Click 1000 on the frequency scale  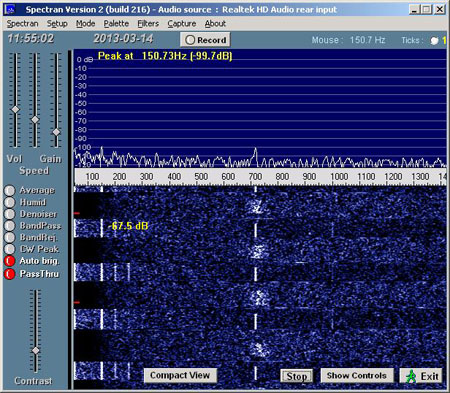tap(339, 177)
